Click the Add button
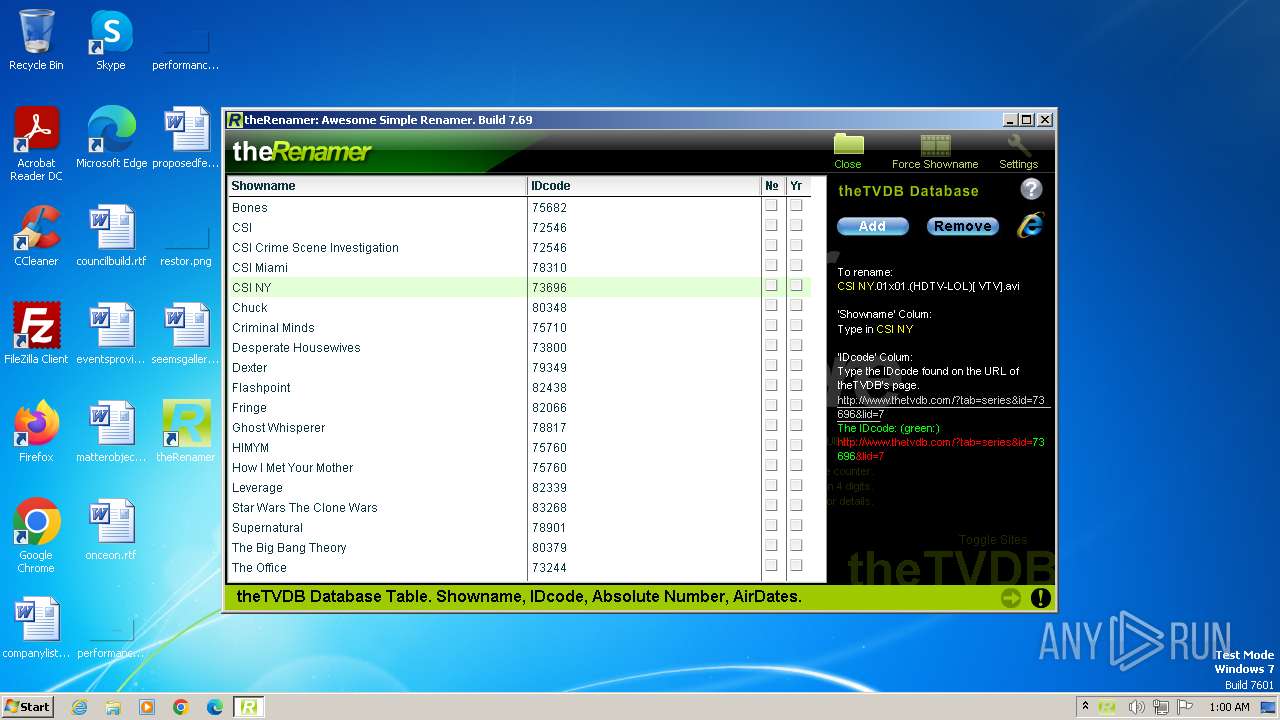The height and width of the screenshot is (720, 1280). [872, 226]
